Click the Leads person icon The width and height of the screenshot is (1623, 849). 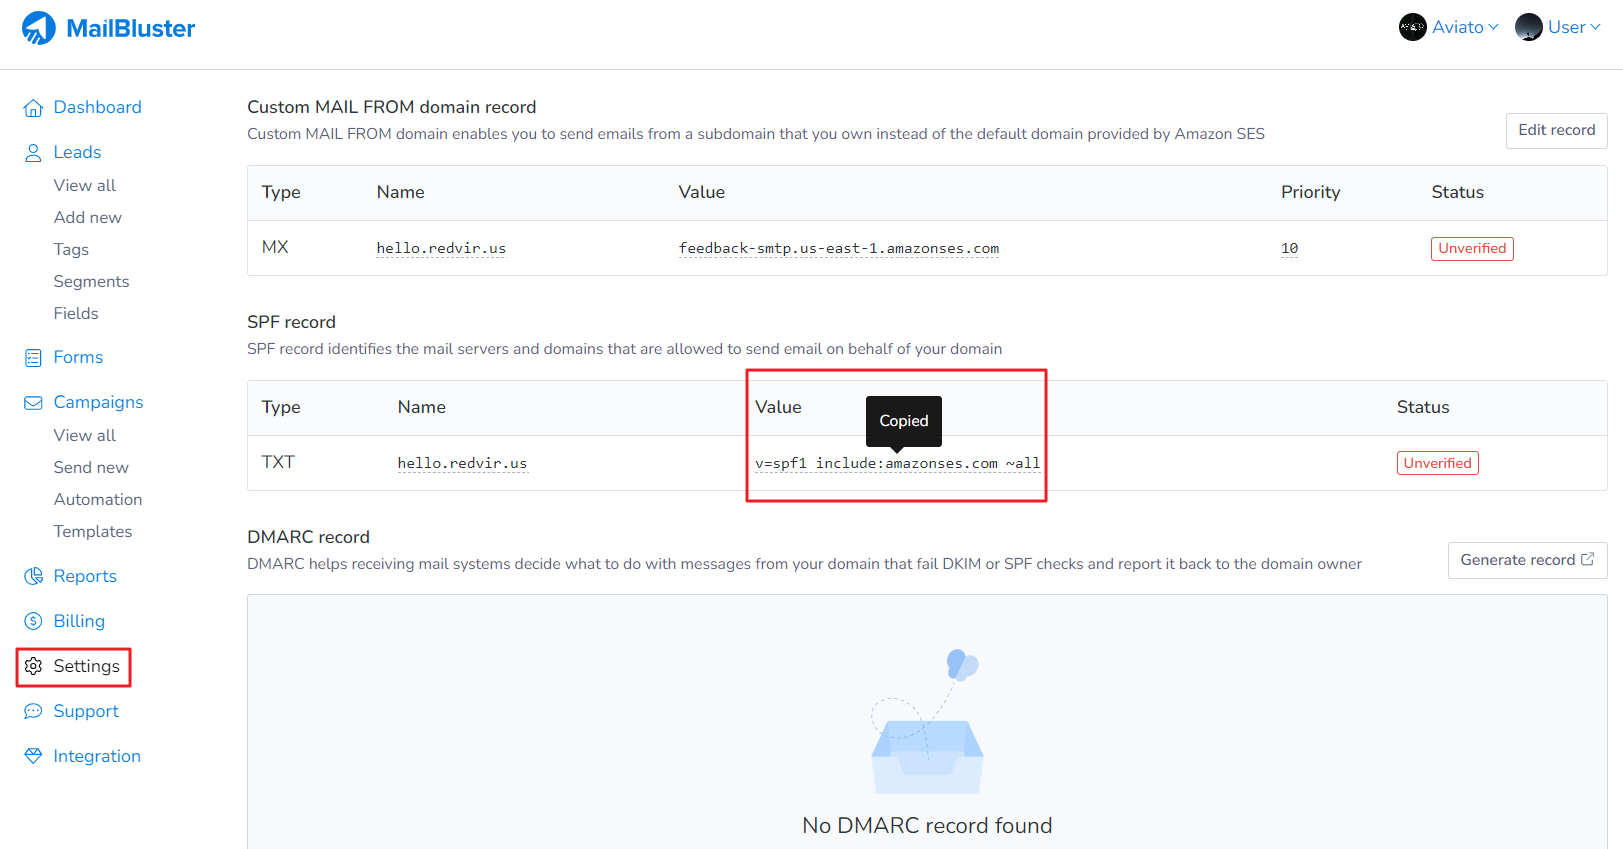pos(33,153)
